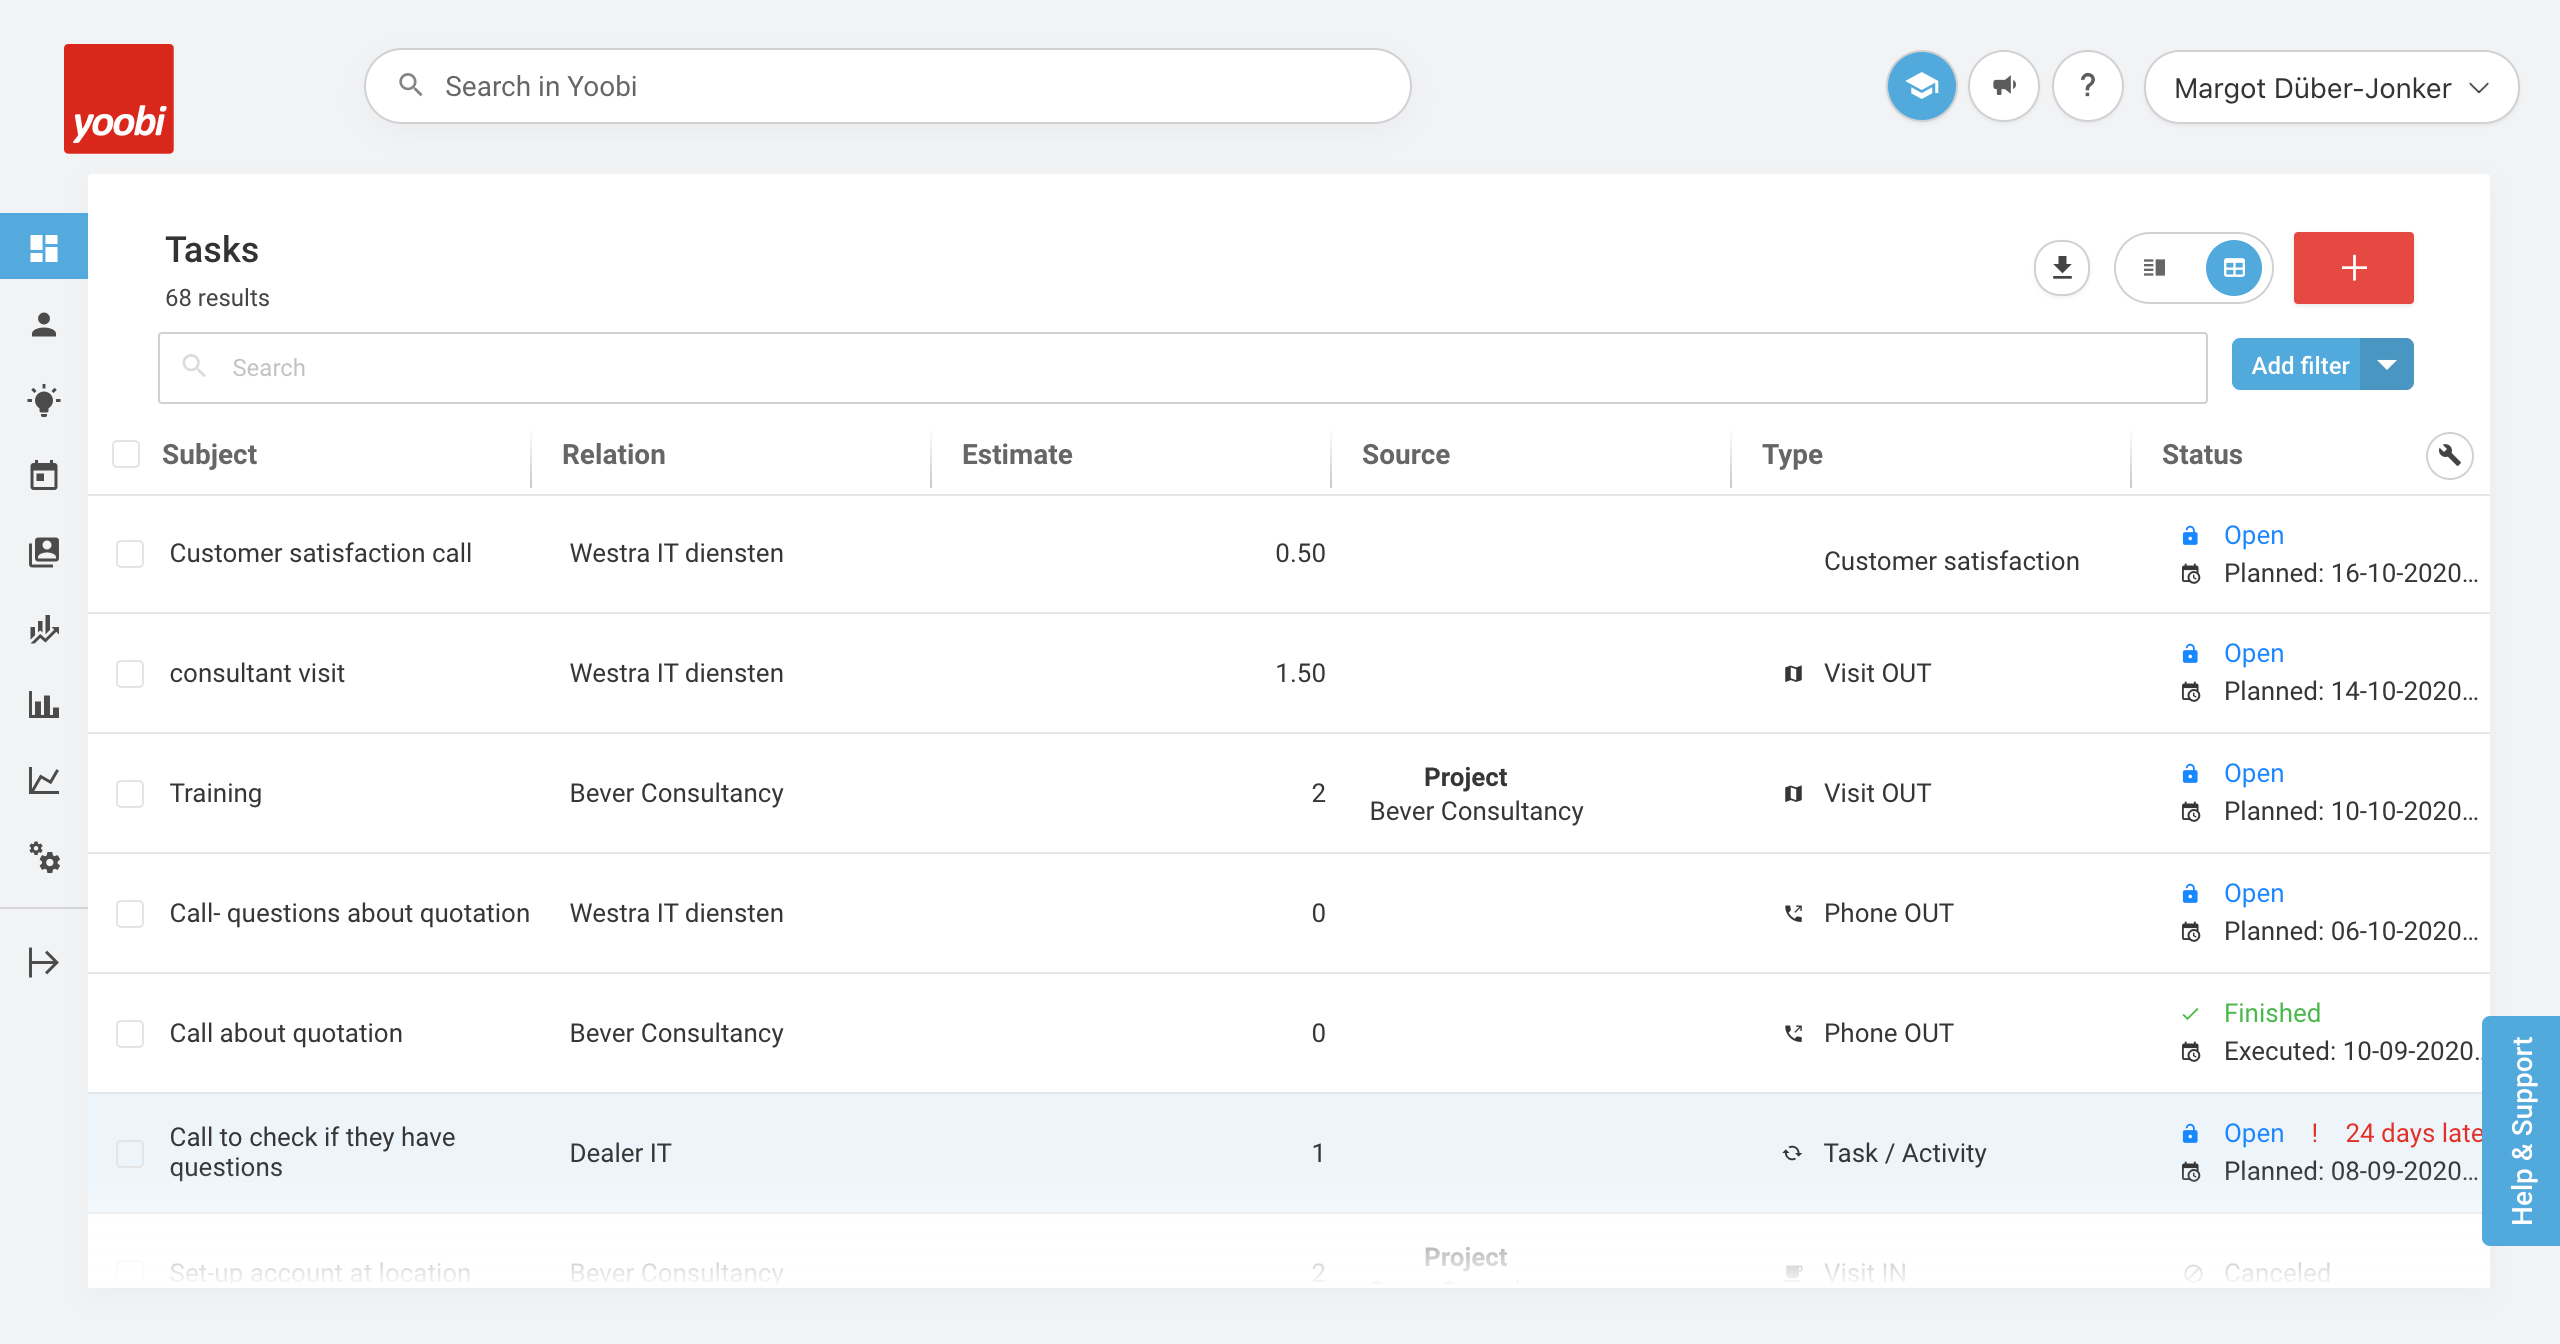Viewport: 2560px width, 1344px height.
Task: Open Margot Düber-Jonker user menu
Action: point(2330,88)
